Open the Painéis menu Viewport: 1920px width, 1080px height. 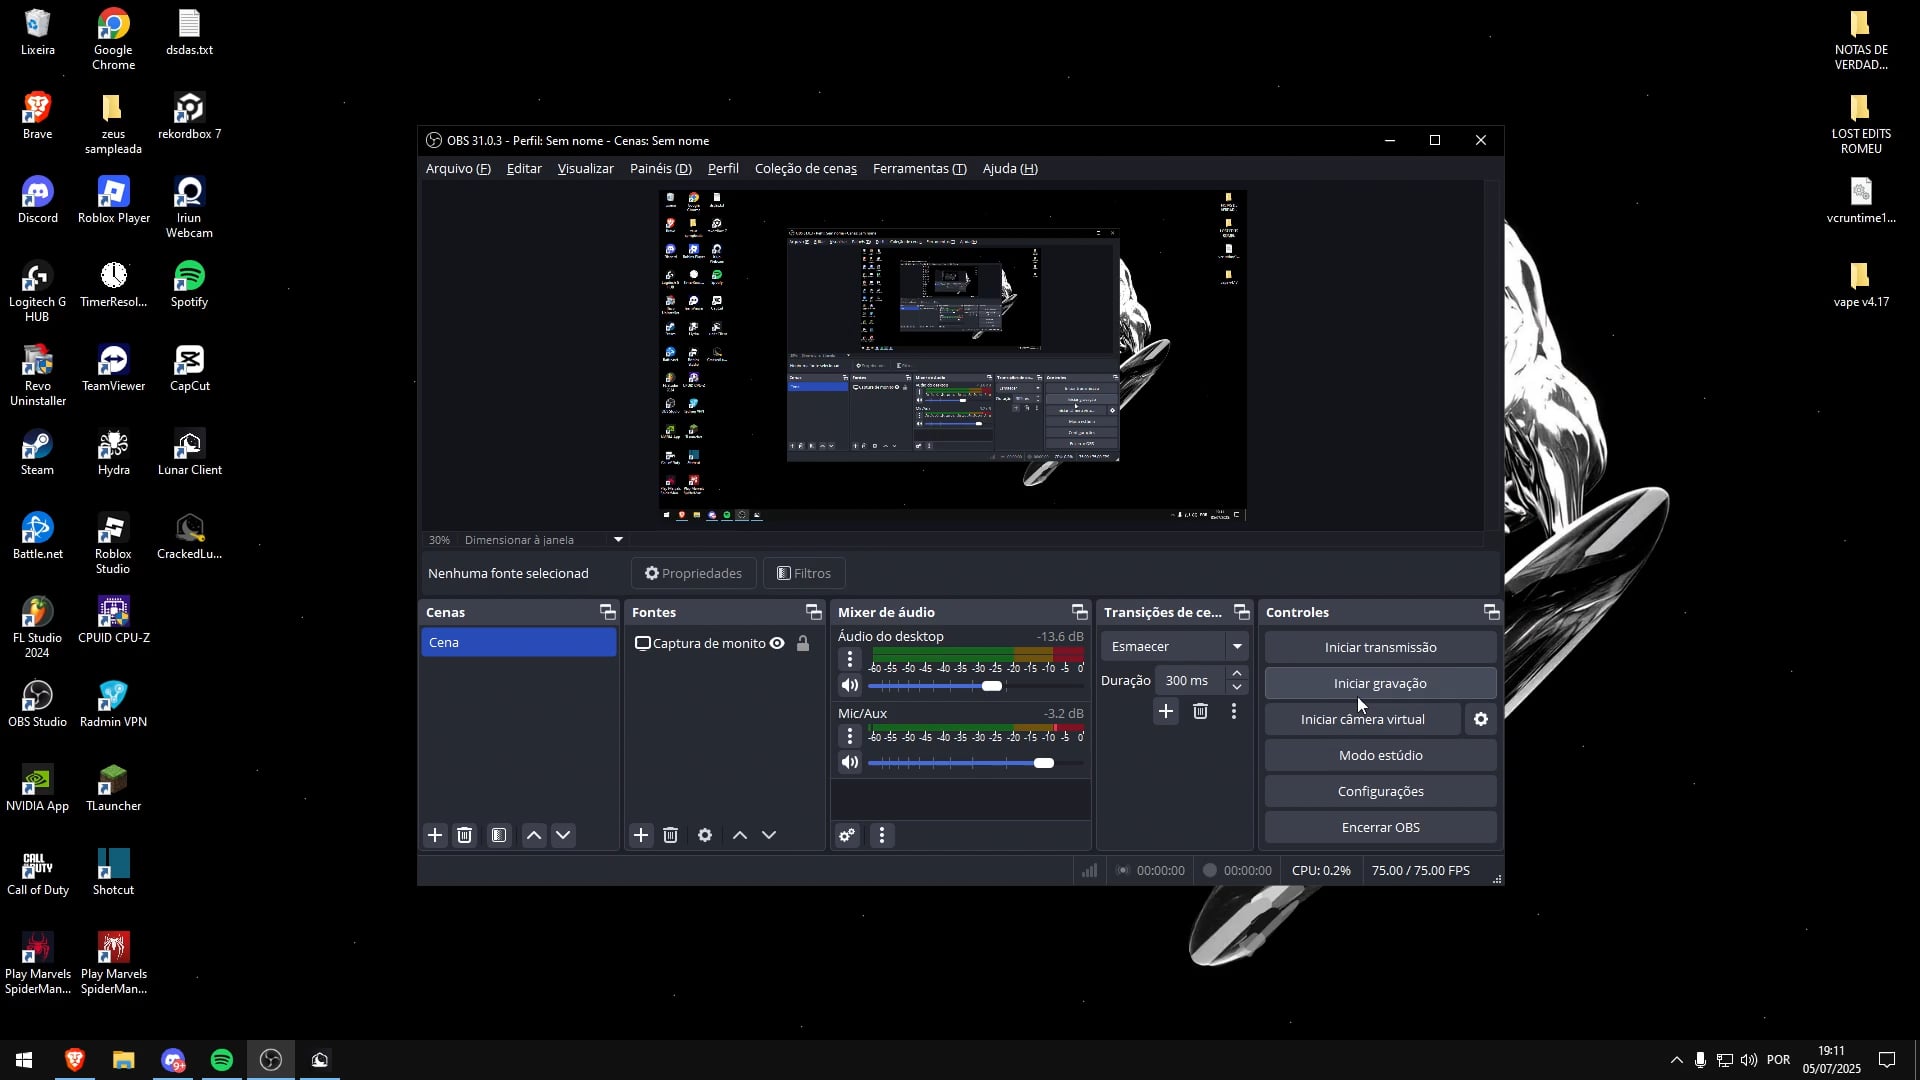click(x=660, y=168)
